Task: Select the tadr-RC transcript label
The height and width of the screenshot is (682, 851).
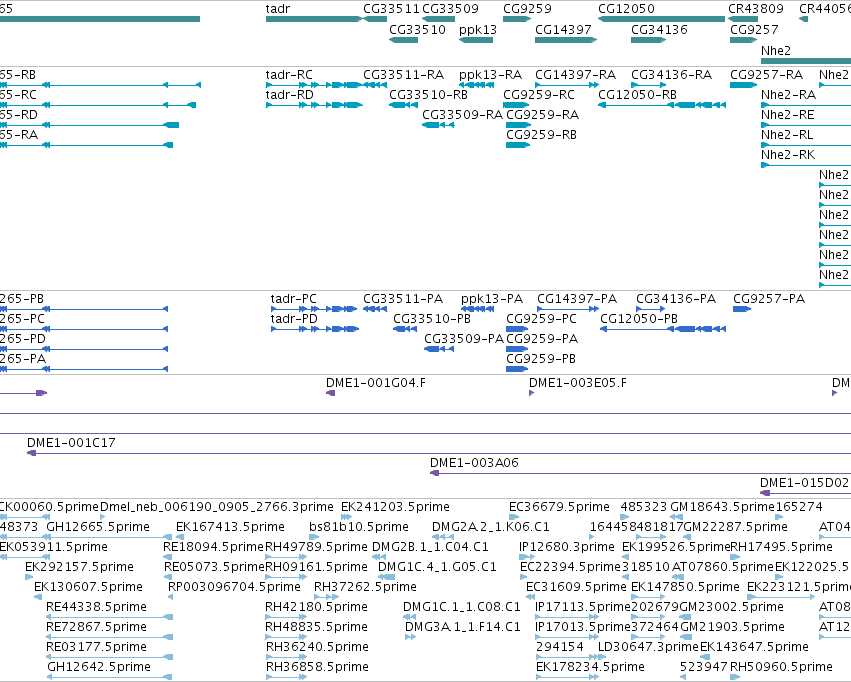Action: pos(289,75)
